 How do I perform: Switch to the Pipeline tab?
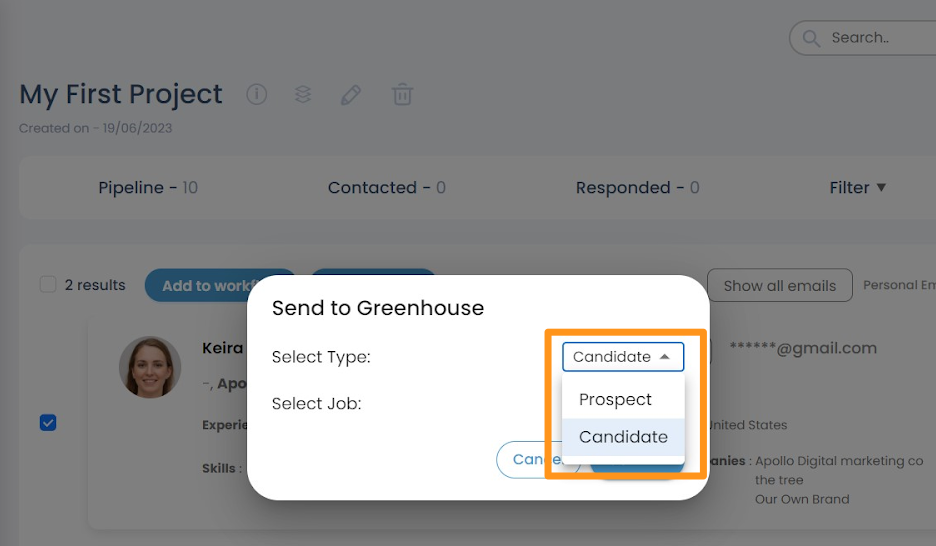click(x=148, y=187)
